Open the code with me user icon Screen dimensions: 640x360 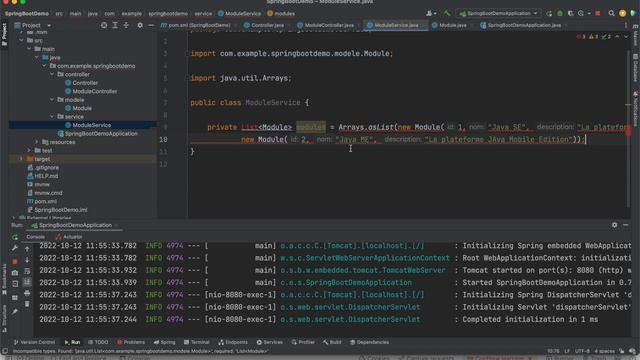431,13
